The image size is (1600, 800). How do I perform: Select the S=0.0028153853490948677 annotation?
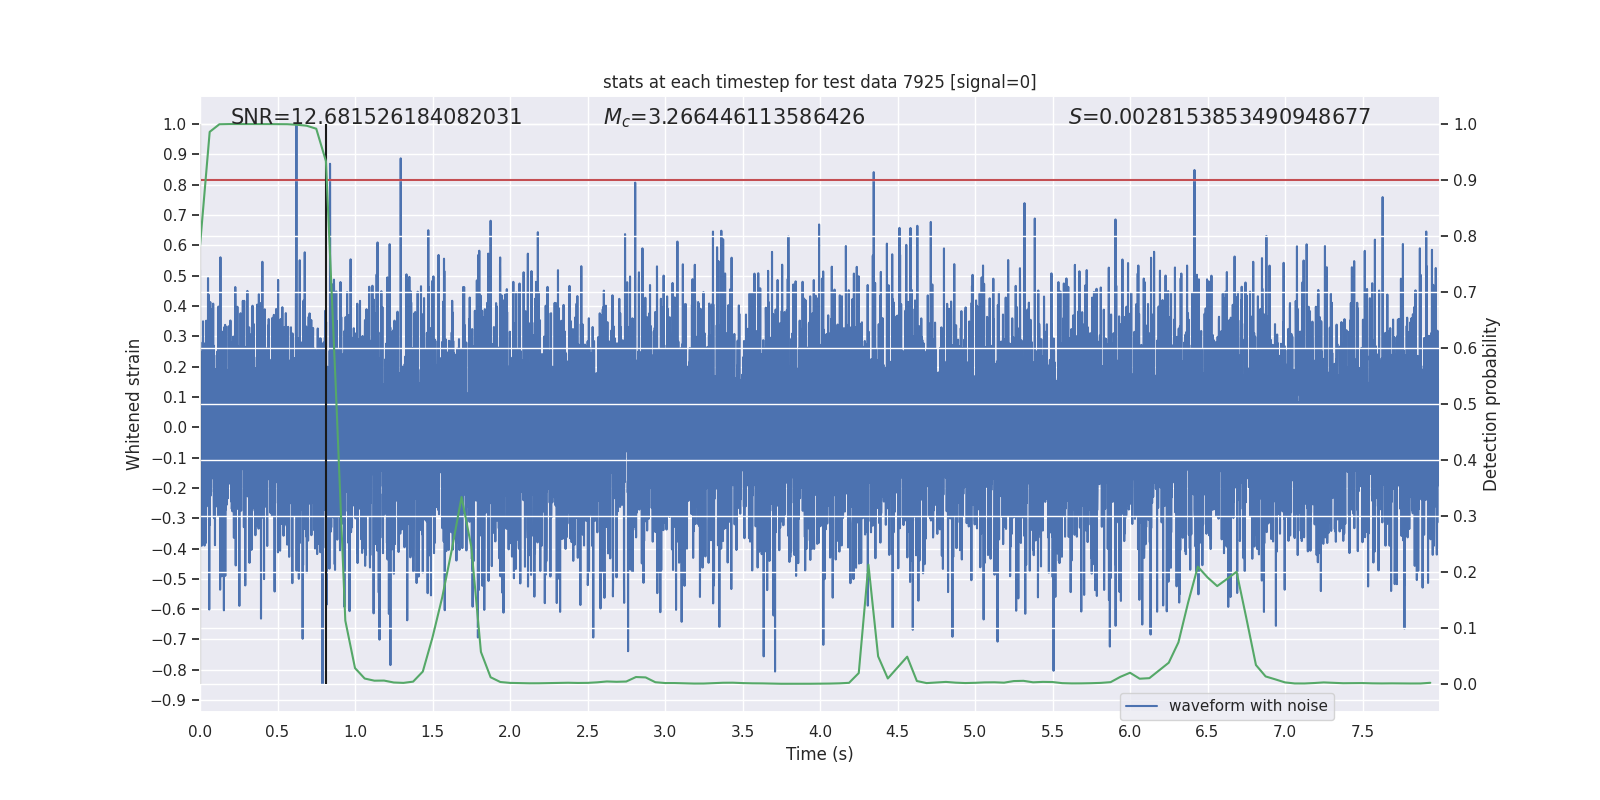point(1219,117)
